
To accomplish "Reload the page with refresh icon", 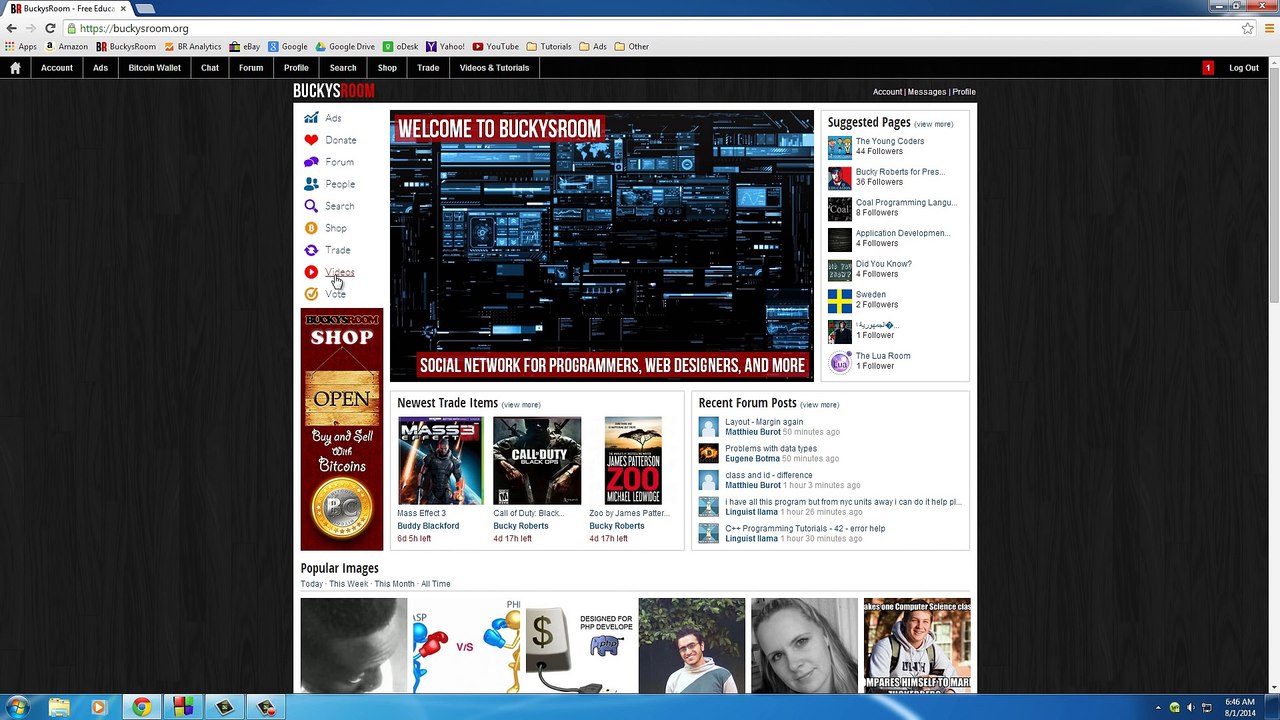I will click(x=50, y=28).
